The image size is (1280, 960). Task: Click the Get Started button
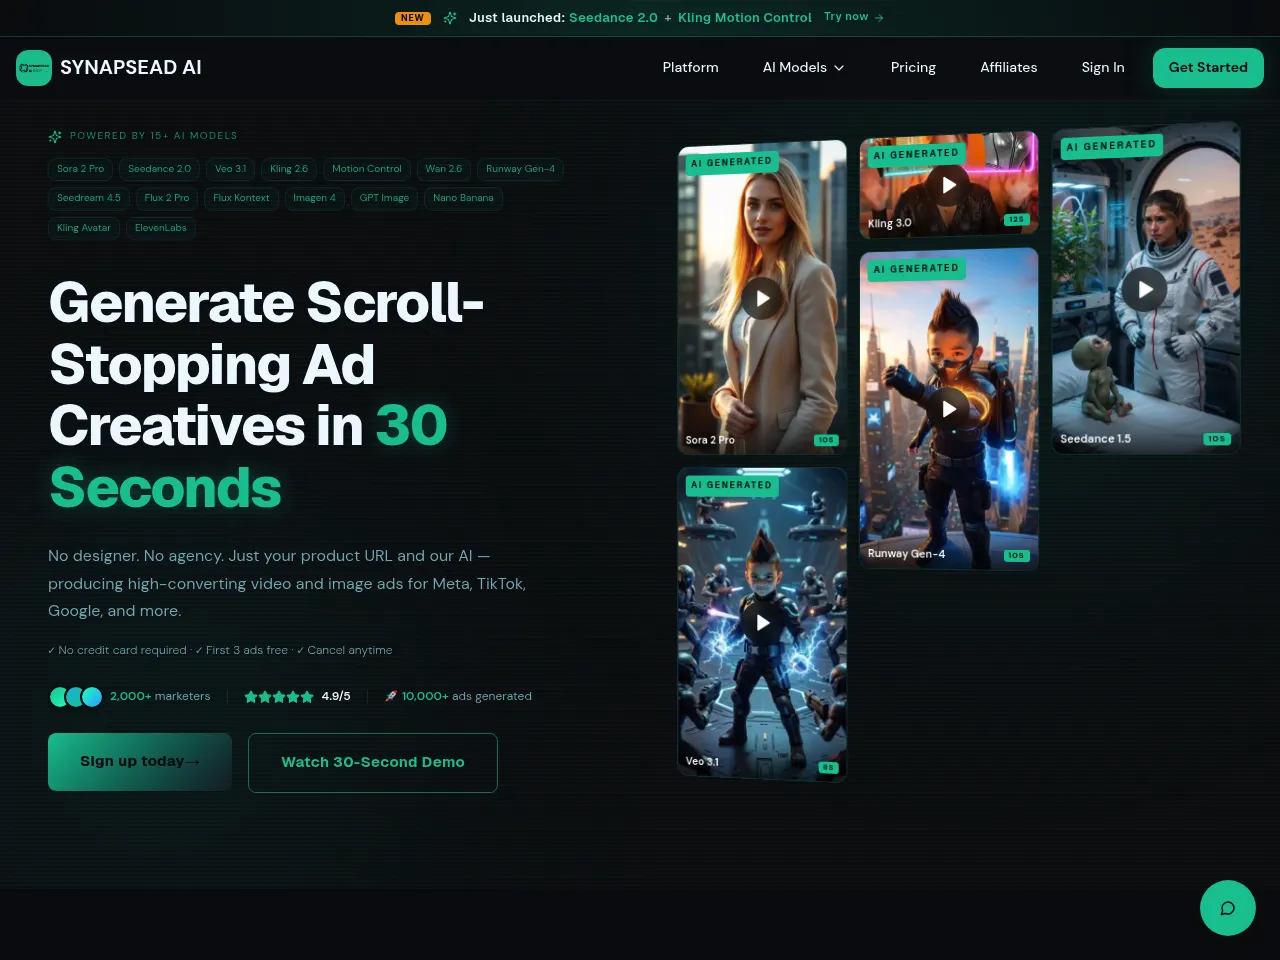(1208, 68)
